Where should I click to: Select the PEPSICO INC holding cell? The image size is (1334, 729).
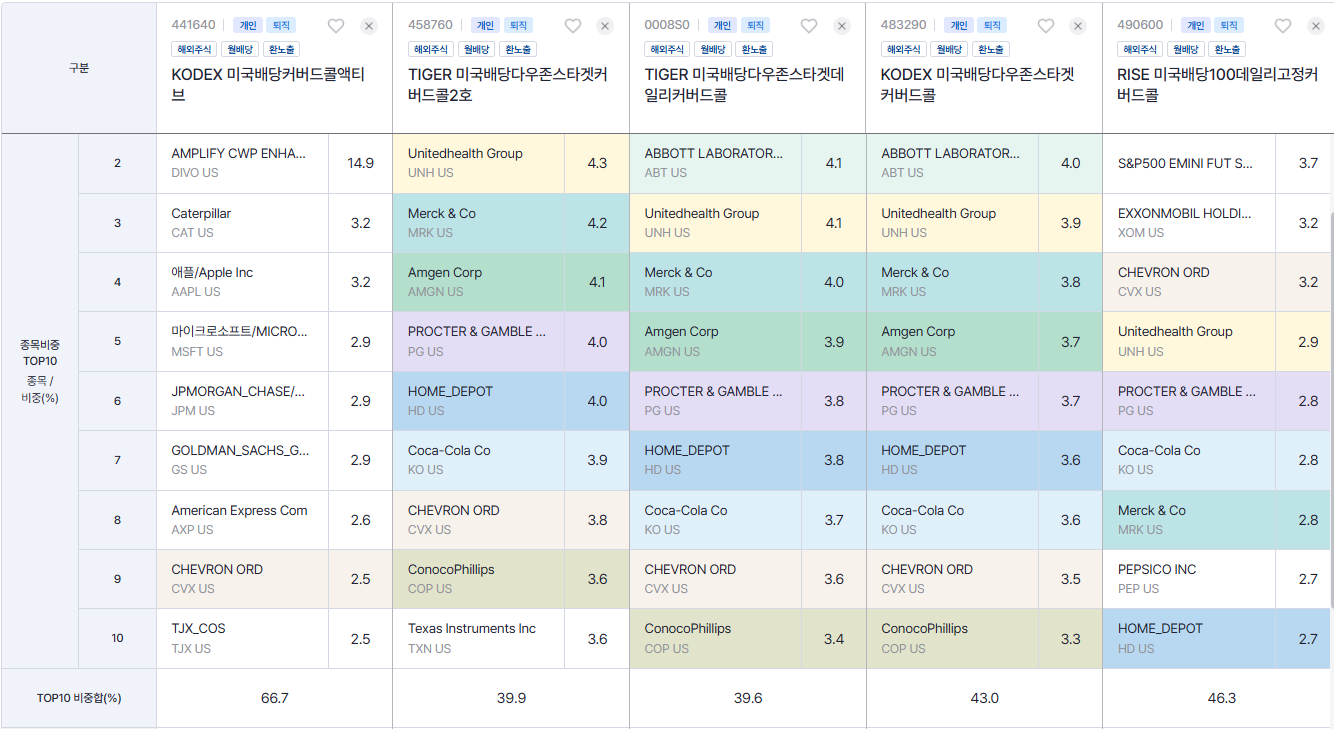[1189, 579]
